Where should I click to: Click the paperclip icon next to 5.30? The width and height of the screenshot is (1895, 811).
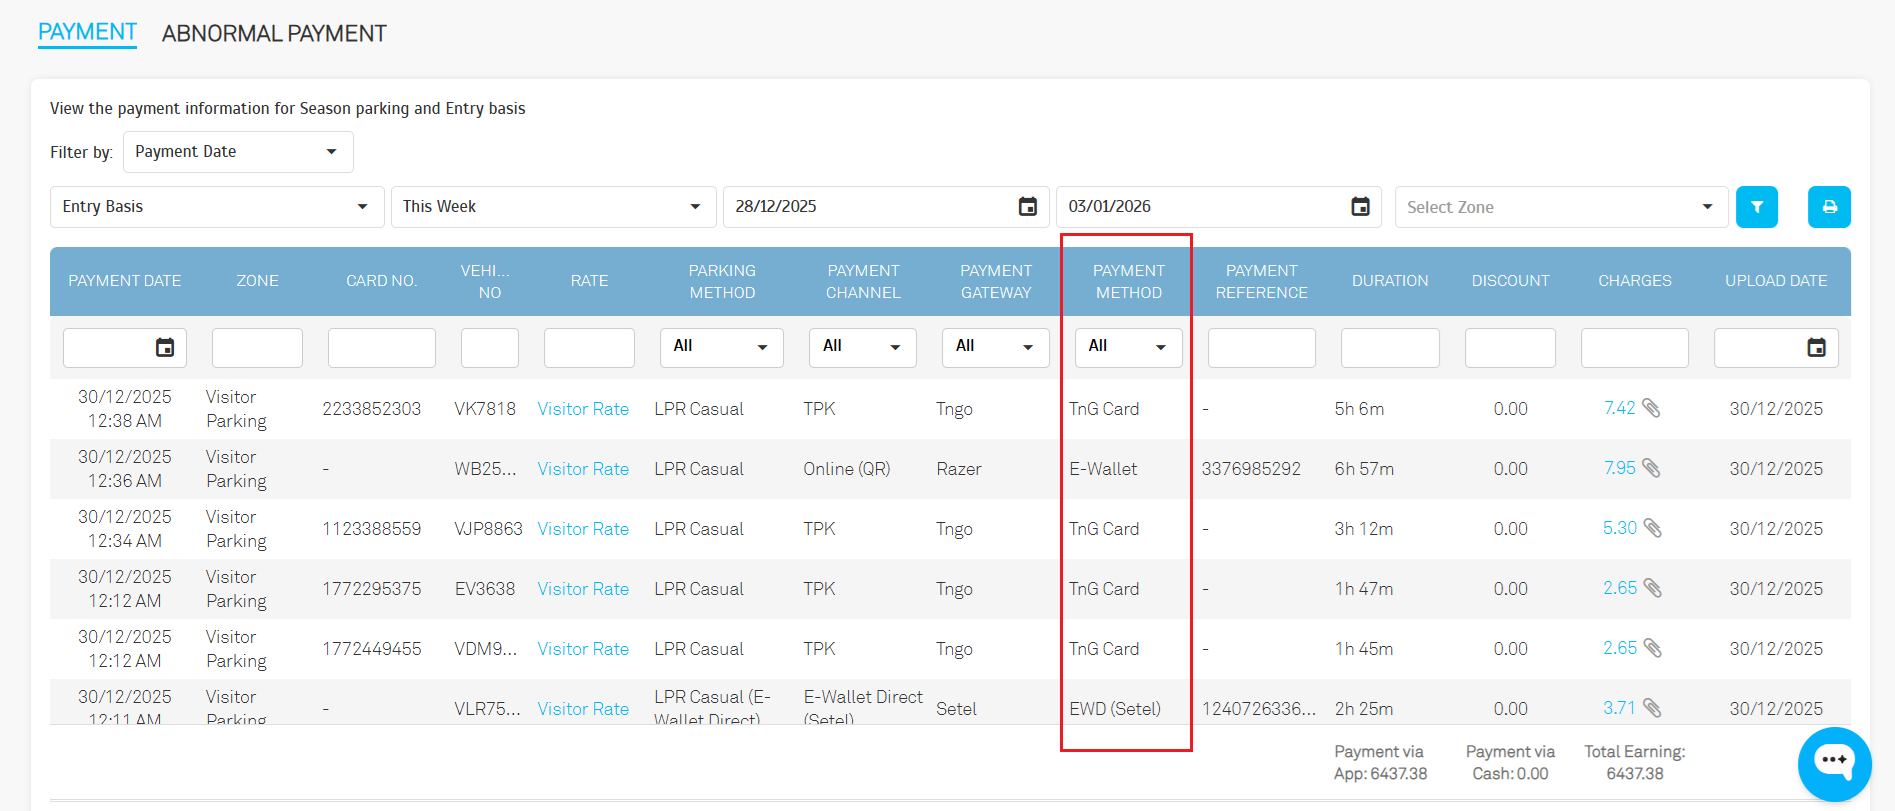point(1652,528)
